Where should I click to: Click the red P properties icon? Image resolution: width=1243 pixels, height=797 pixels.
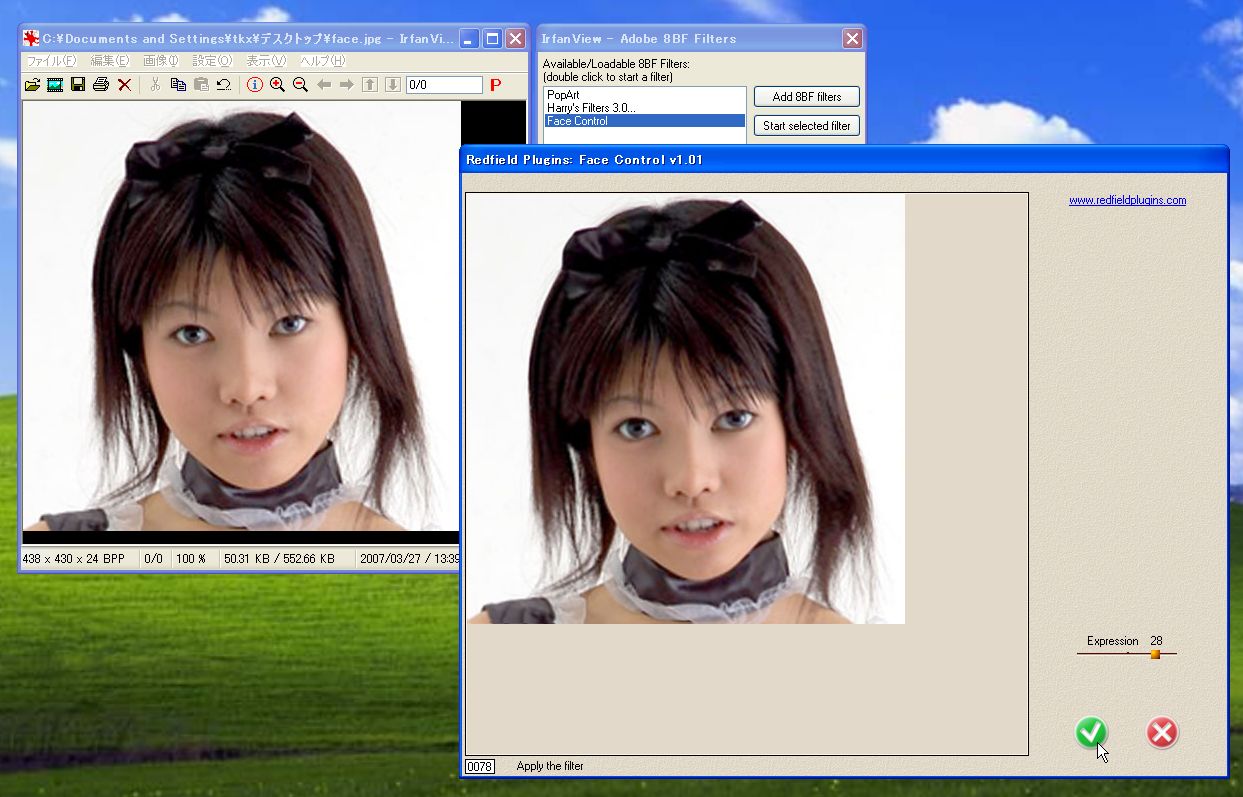[495, 85]
